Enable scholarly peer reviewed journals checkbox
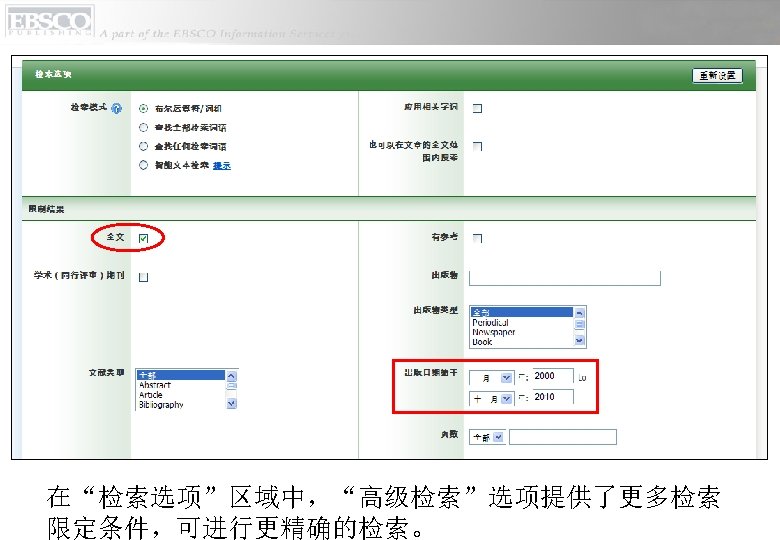 point(143,277)
